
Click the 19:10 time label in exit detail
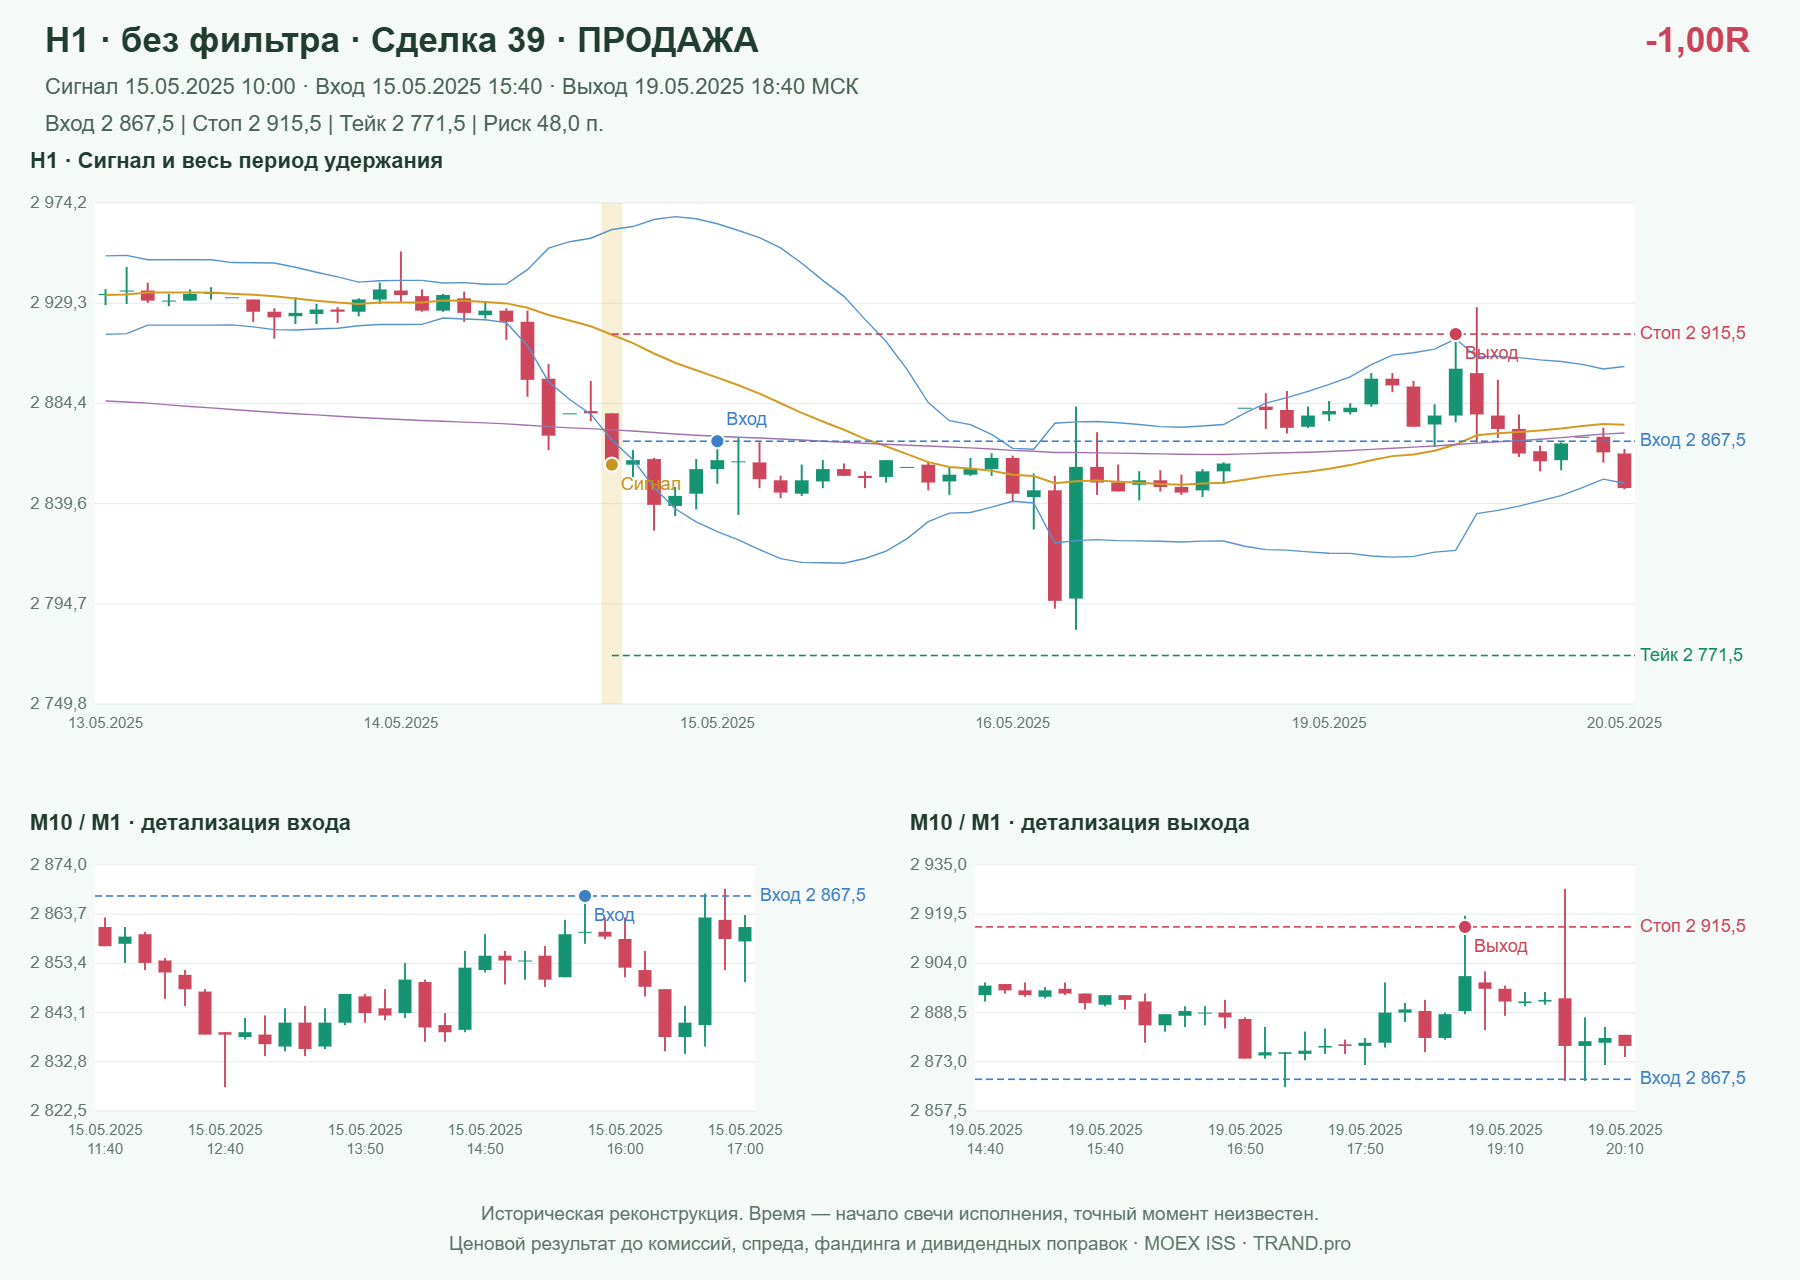click(1505, 1149)
